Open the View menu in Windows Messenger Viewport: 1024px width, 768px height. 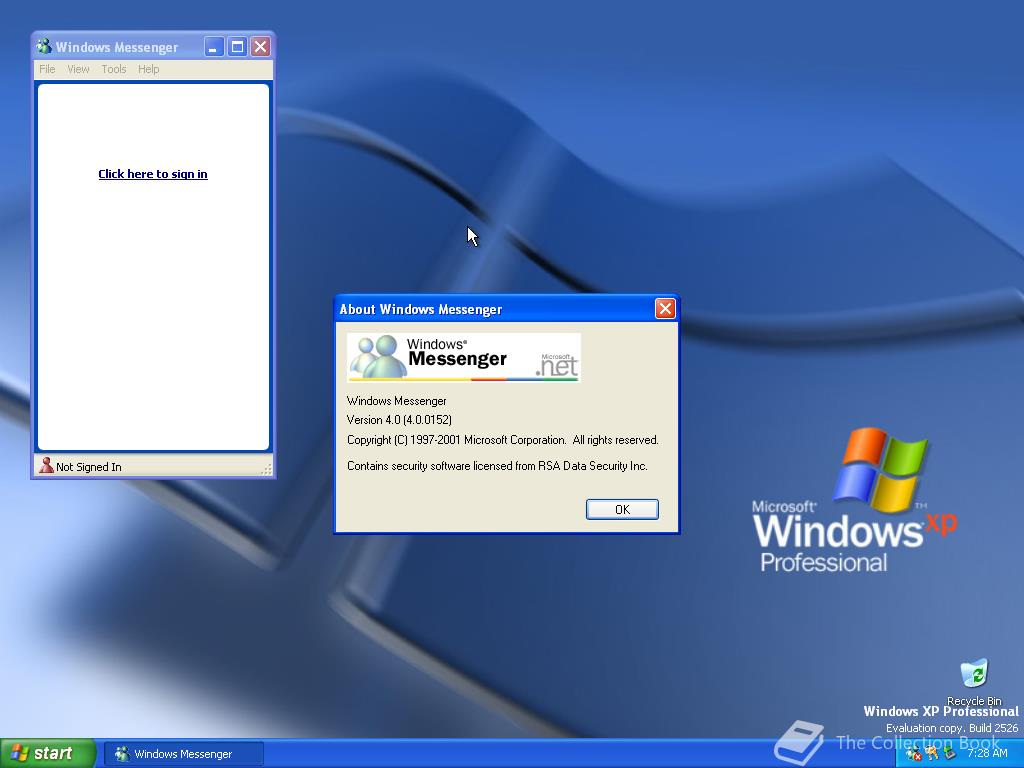tap(78, 69)
